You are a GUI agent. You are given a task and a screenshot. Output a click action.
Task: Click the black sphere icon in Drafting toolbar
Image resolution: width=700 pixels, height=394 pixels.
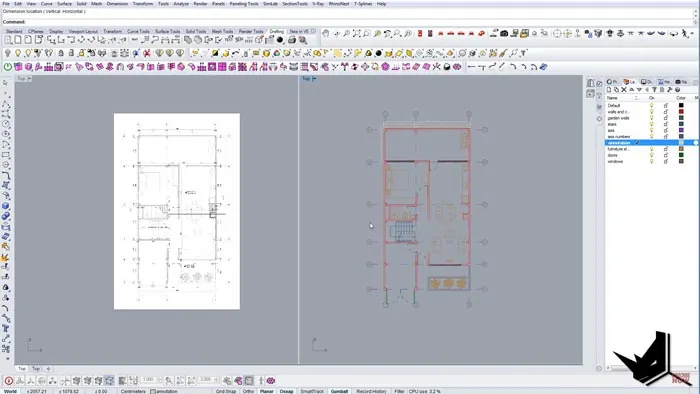(x=280, y=40)
